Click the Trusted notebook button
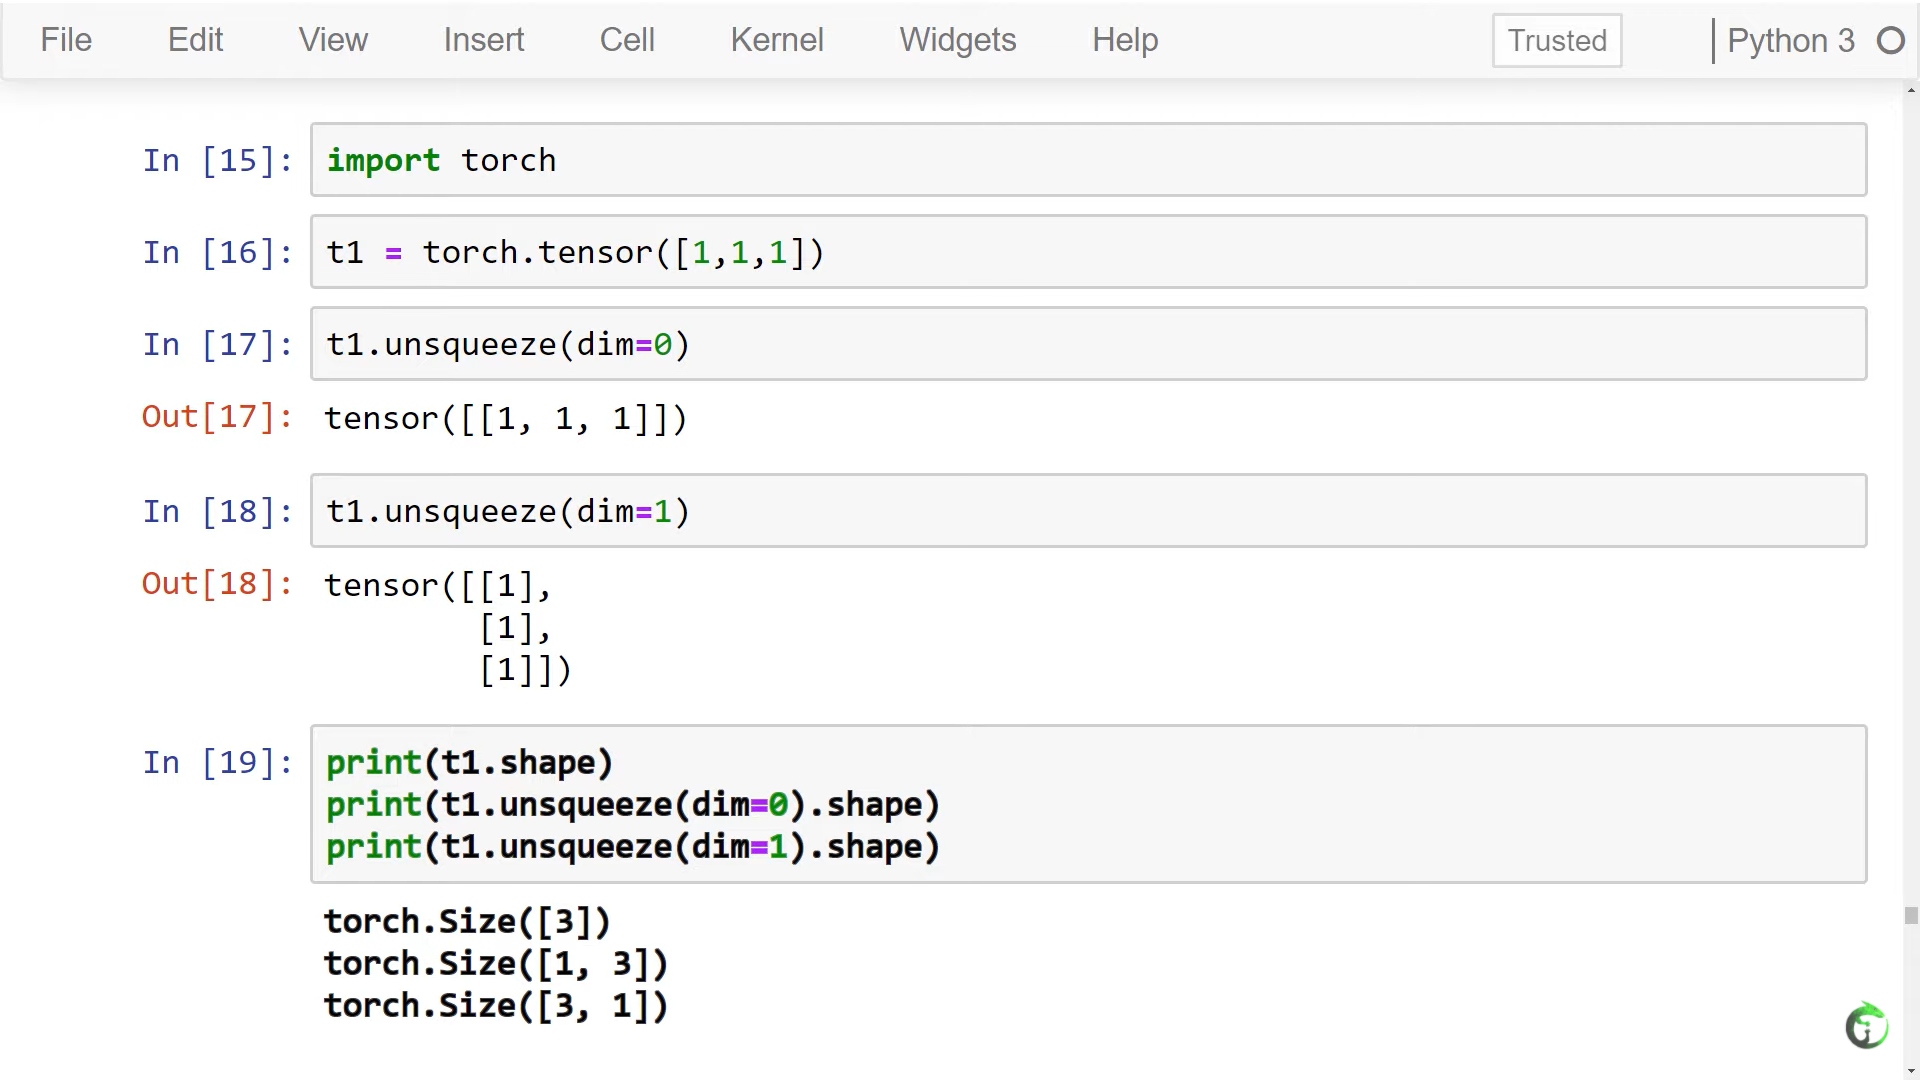This screenshot has height=1080, width=1920. click(1557, 41)
